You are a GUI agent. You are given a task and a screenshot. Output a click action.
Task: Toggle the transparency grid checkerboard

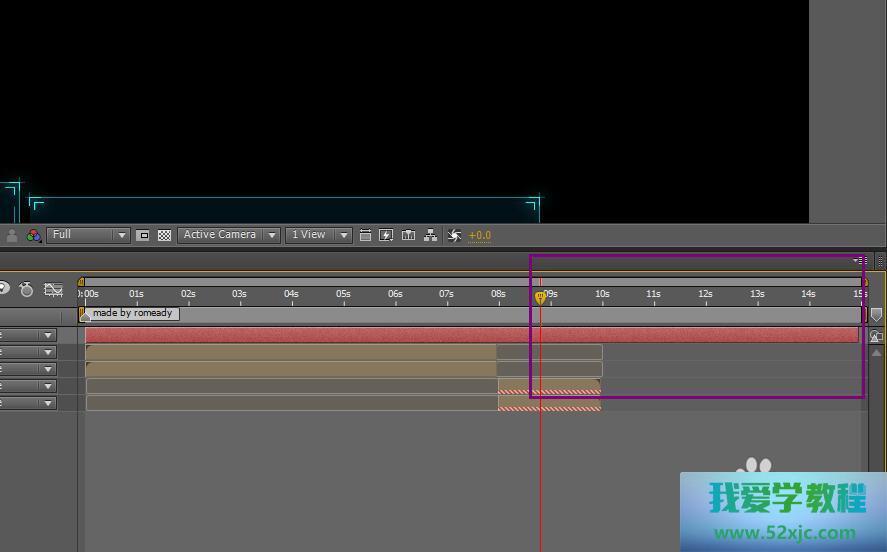[x=164, y=236]
